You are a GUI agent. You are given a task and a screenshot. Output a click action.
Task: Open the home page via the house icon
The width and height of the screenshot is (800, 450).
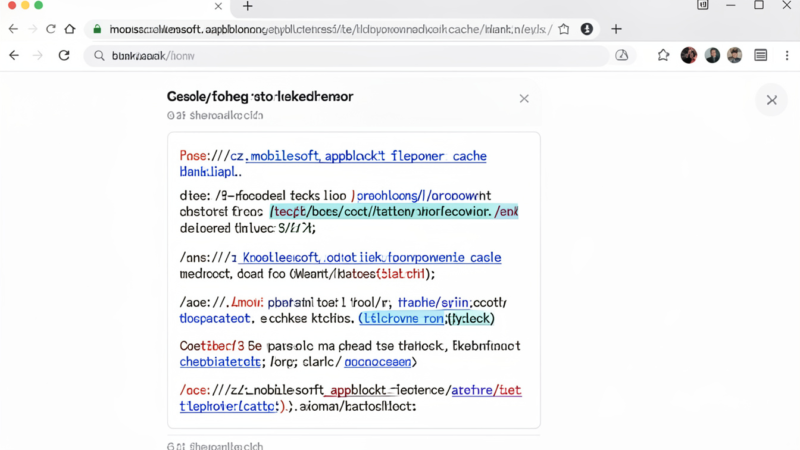[x=70, y=29]
